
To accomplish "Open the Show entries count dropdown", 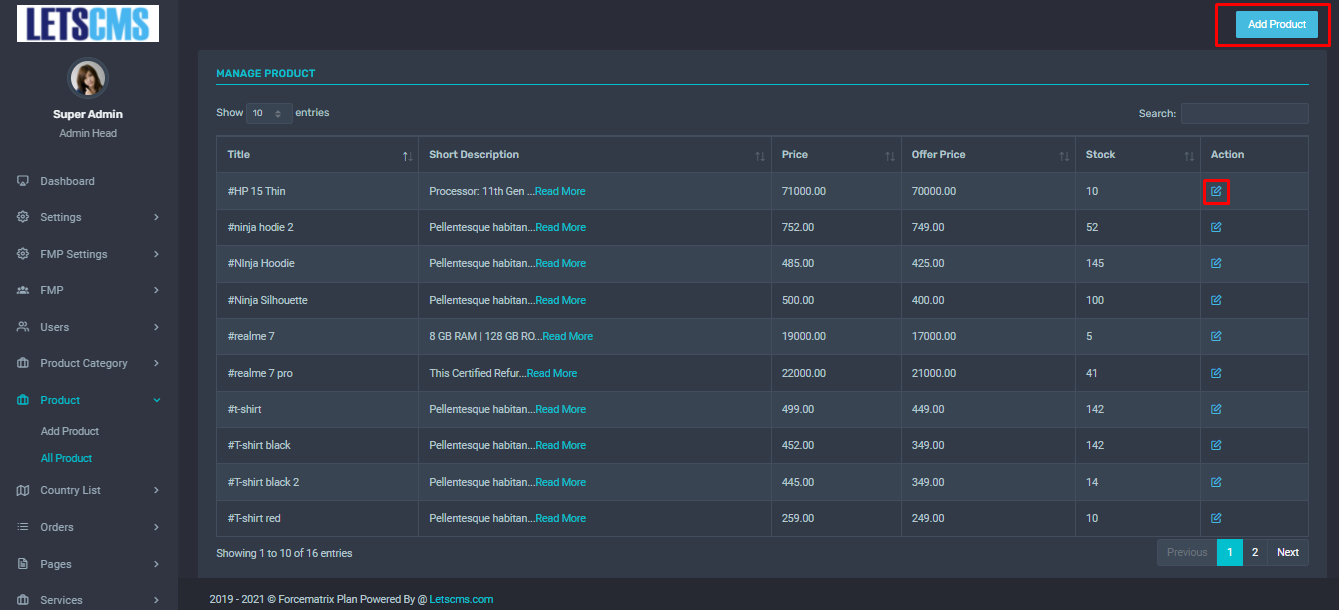I will [269, 114].
